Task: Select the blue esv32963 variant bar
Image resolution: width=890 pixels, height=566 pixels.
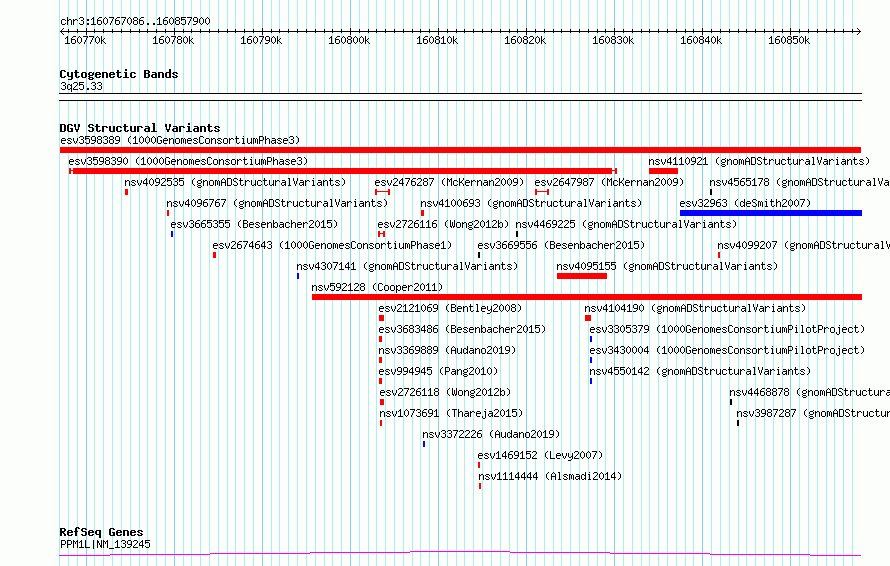Action: pyautogui.click(x=771, y=213)
